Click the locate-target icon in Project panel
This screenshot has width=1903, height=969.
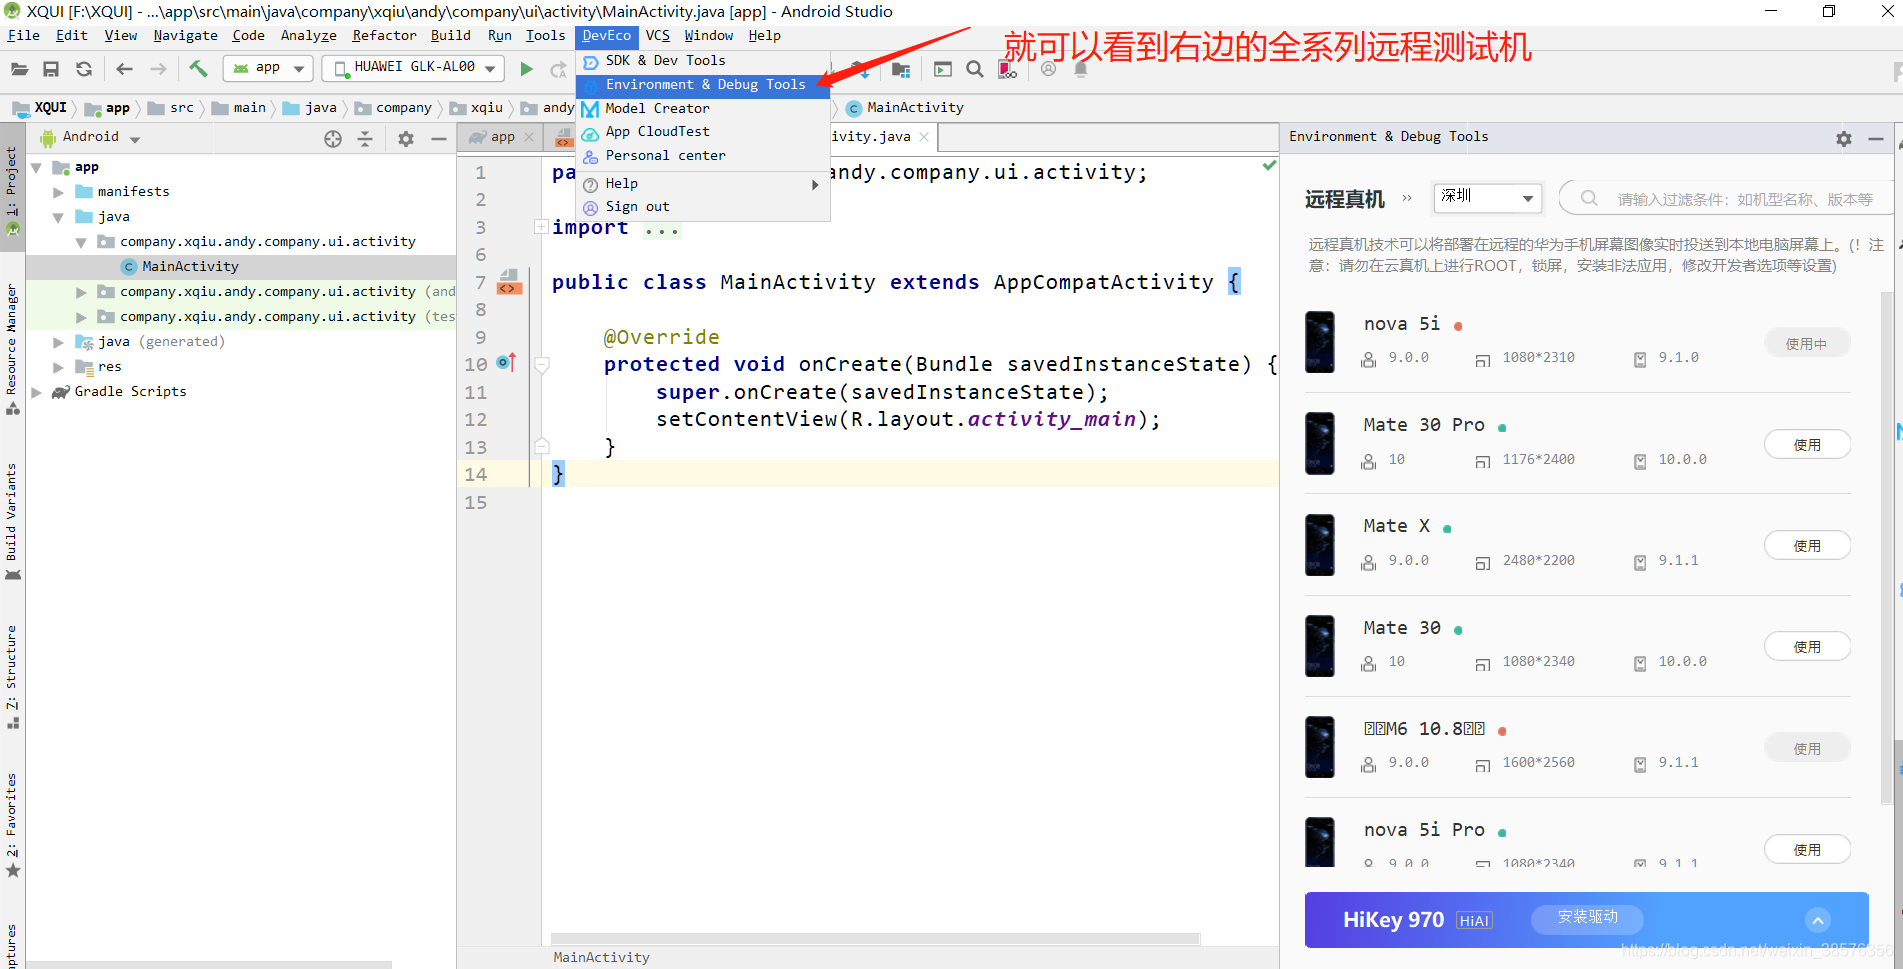pyautogui.click(x=333, y=139)
